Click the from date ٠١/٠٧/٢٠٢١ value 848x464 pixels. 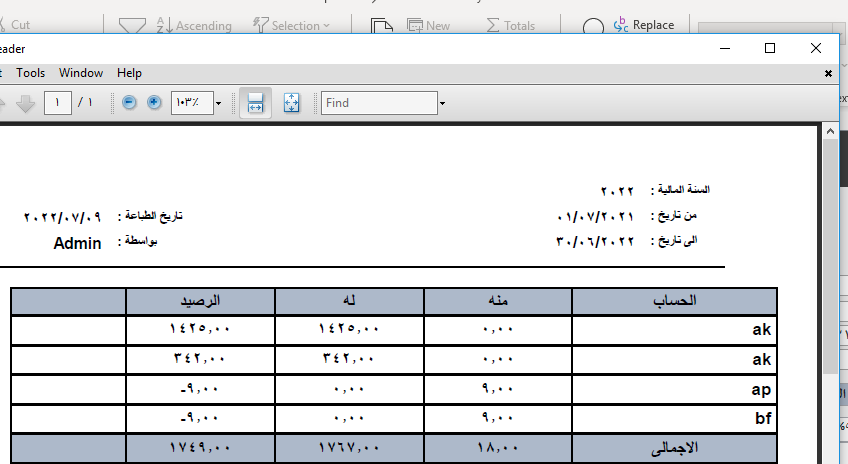coord(595,217)
